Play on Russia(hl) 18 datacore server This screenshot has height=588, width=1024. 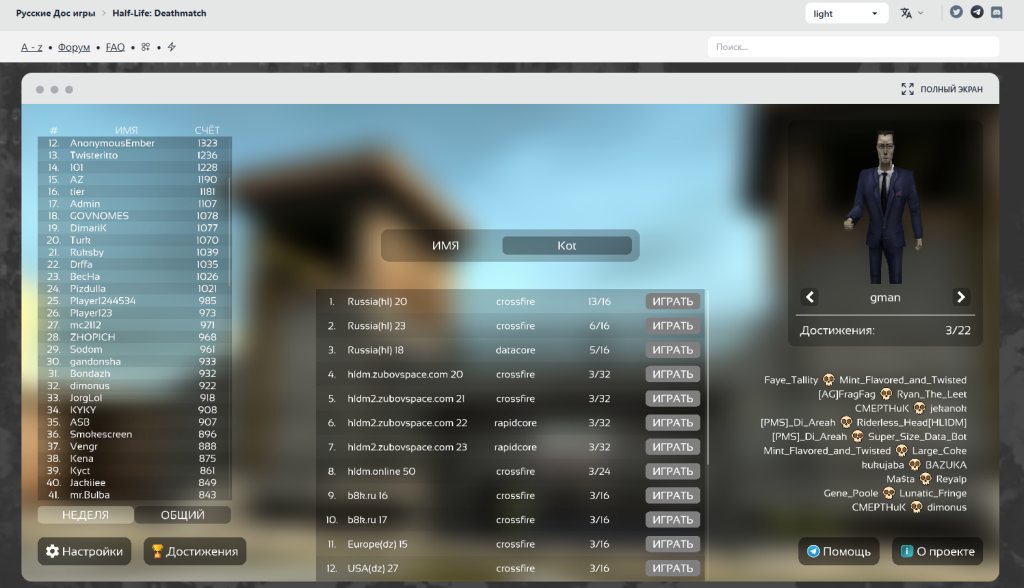pyautogui.click(x=673, y=350)
